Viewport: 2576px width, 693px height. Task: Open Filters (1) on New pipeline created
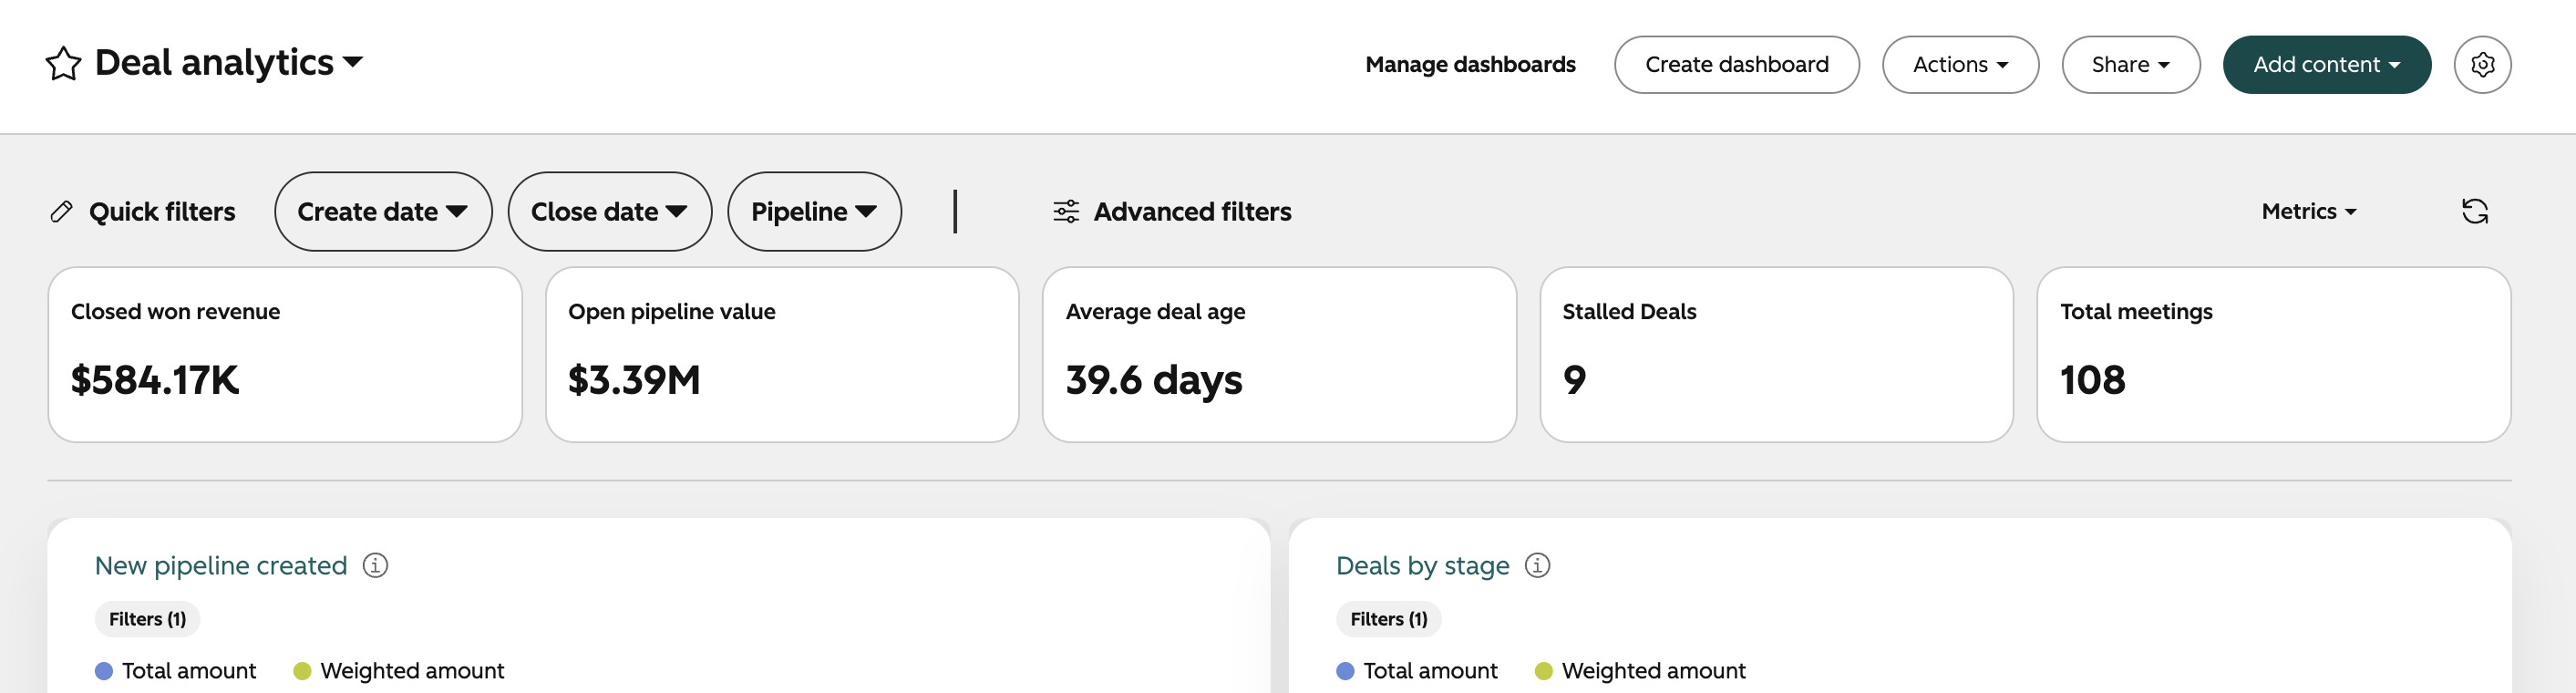pyautogui.click(x=147, y=619)
